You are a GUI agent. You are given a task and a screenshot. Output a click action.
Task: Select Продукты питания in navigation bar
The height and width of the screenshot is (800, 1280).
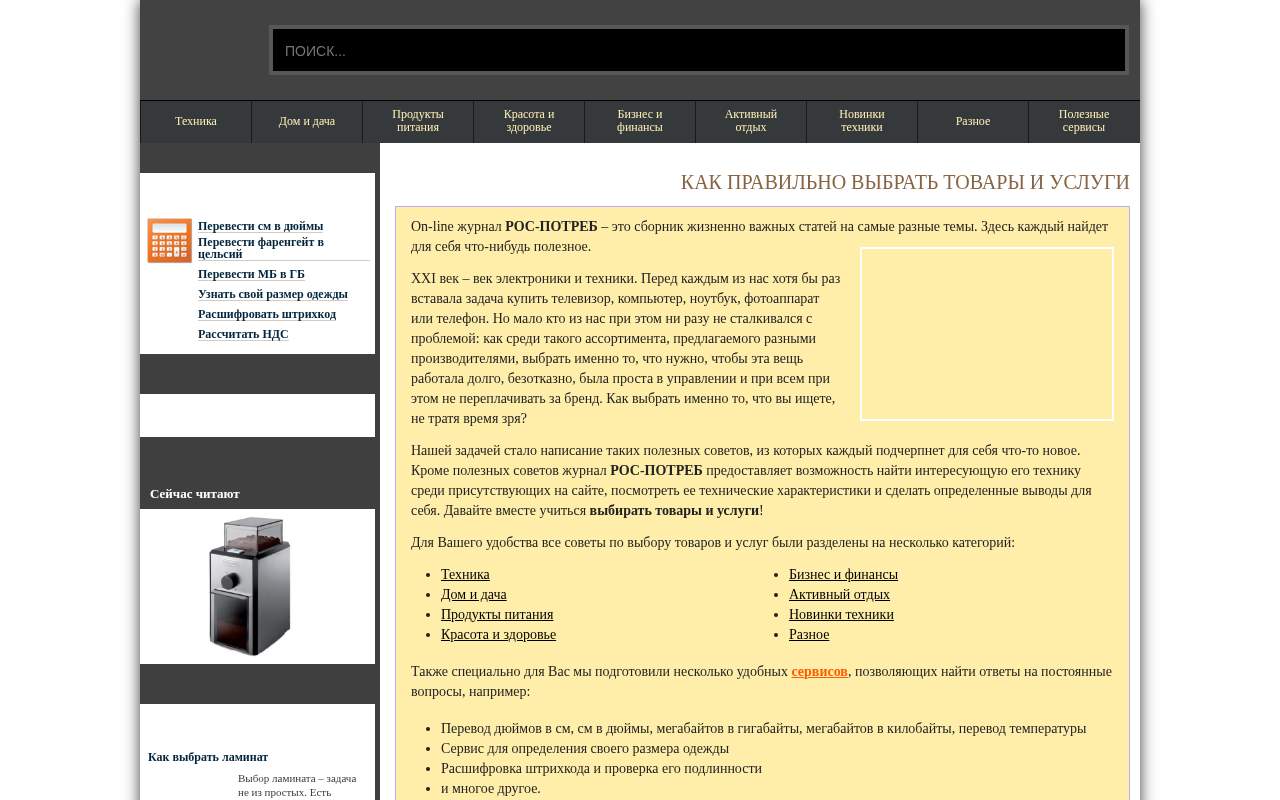(418, 121)
